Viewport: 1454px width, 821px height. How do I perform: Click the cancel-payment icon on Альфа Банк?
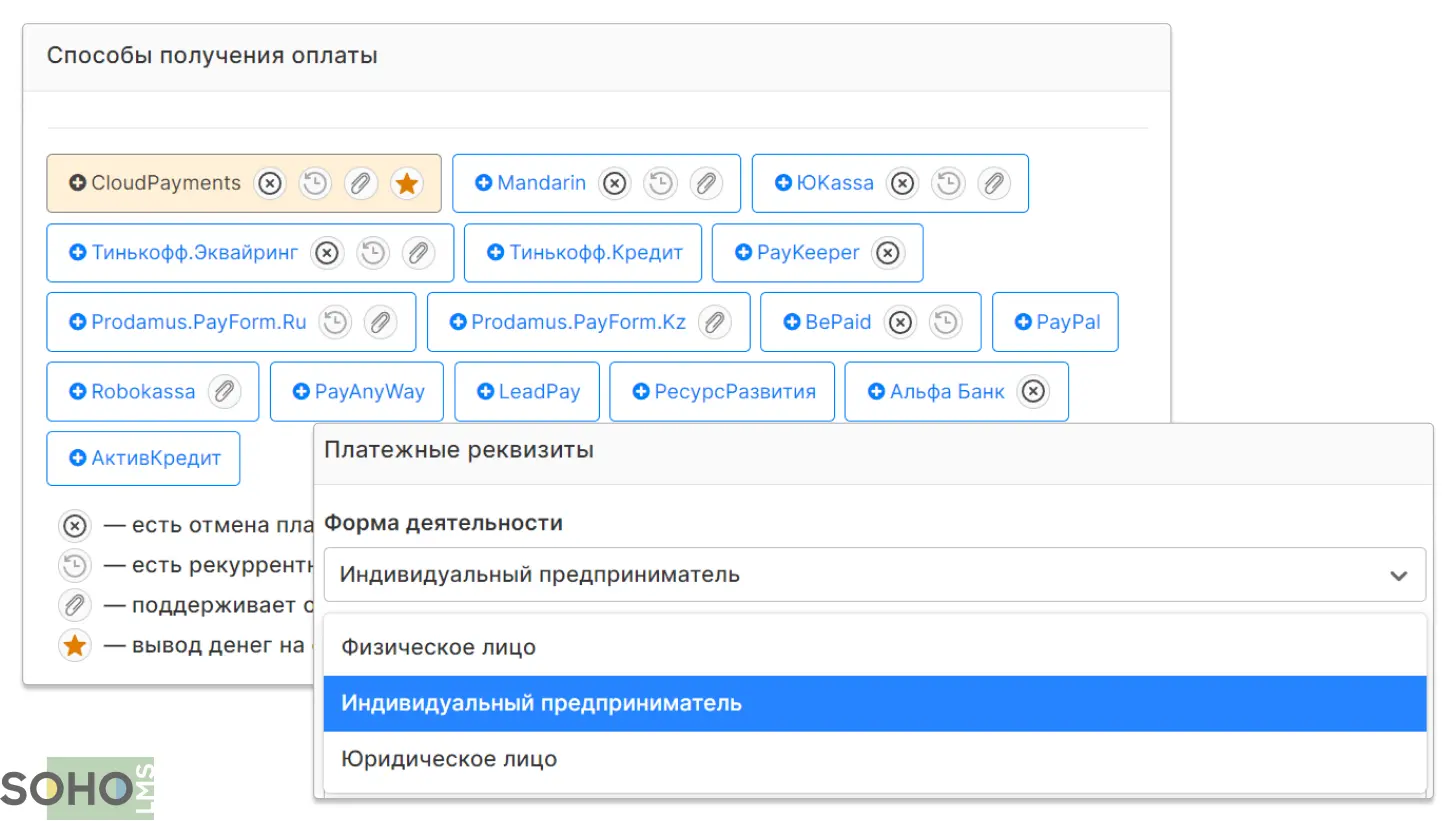(x=1034, y=392)
